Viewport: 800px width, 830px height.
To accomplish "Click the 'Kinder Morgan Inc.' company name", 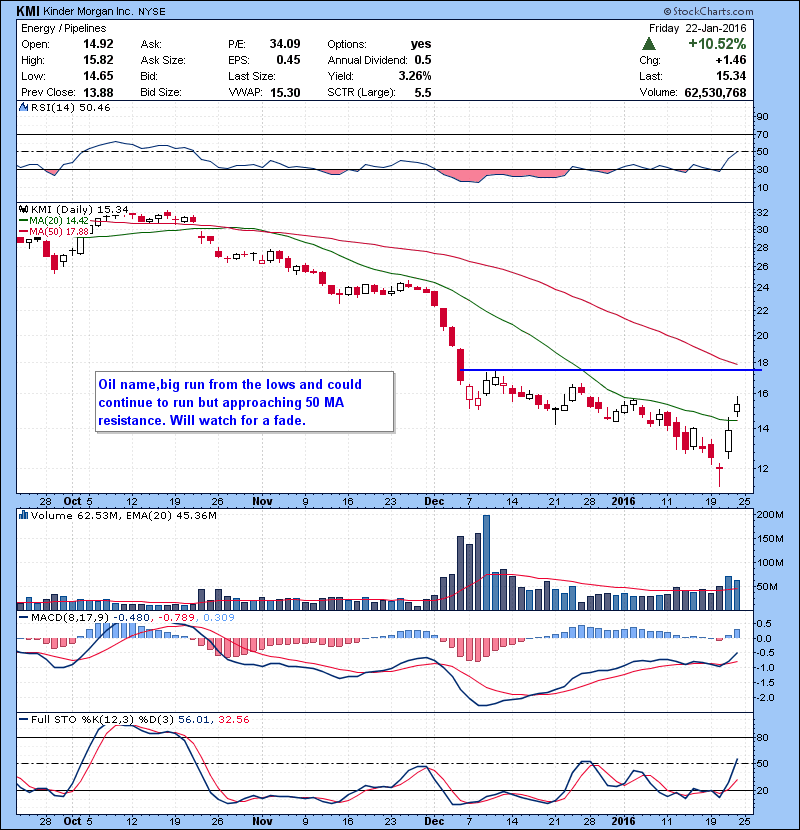I will [89, 11].
